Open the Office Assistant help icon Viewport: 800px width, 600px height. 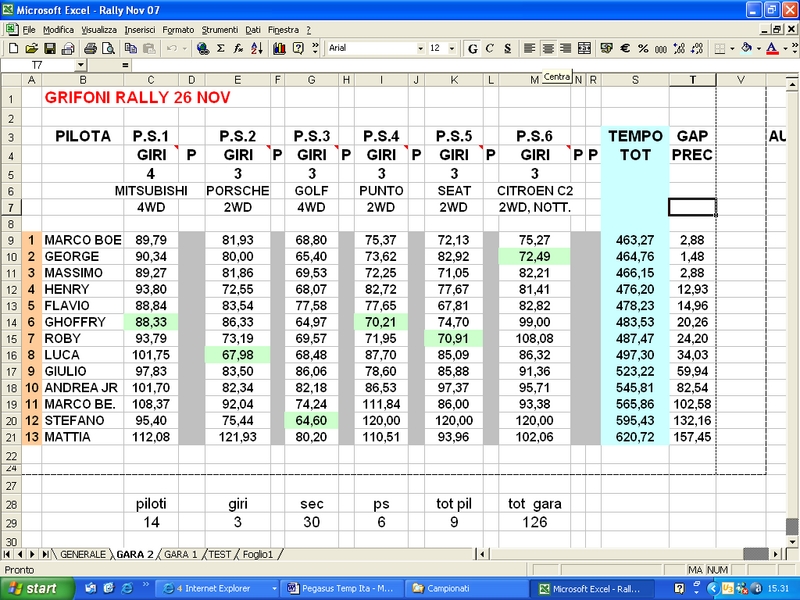[298, 48]
